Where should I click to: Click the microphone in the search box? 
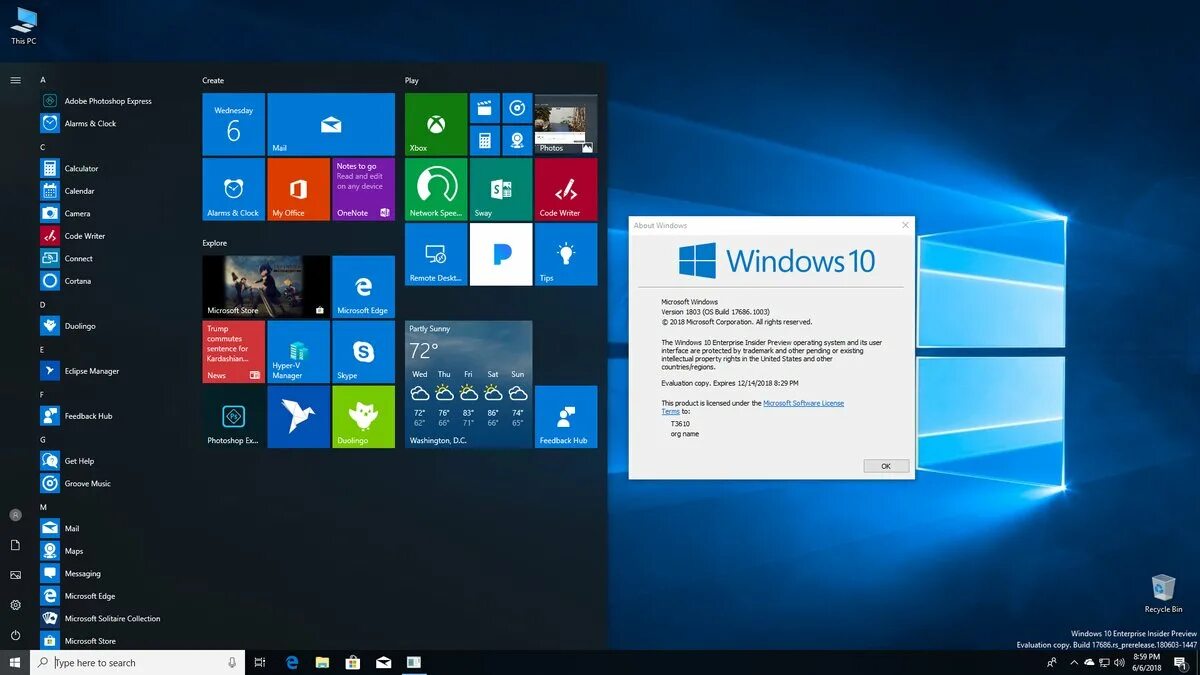coord(232,663)
